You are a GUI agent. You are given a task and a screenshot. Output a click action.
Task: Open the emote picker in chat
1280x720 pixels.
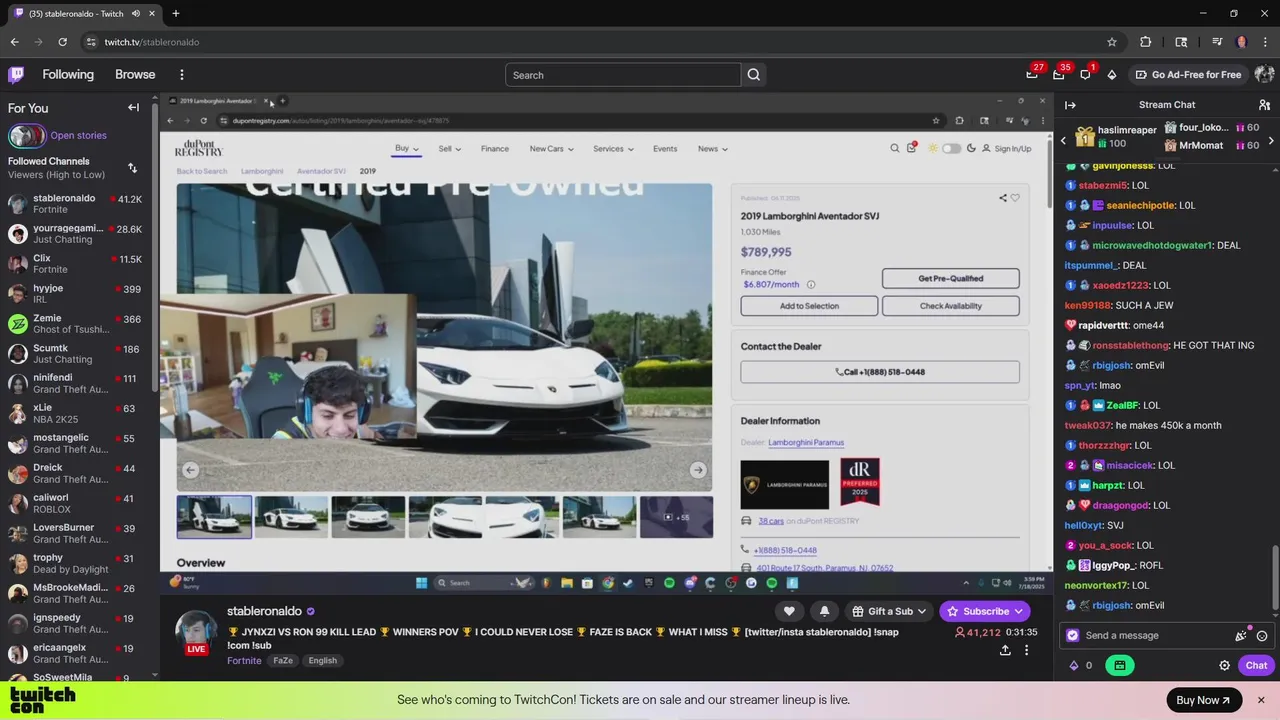[x=1262, y=636]
